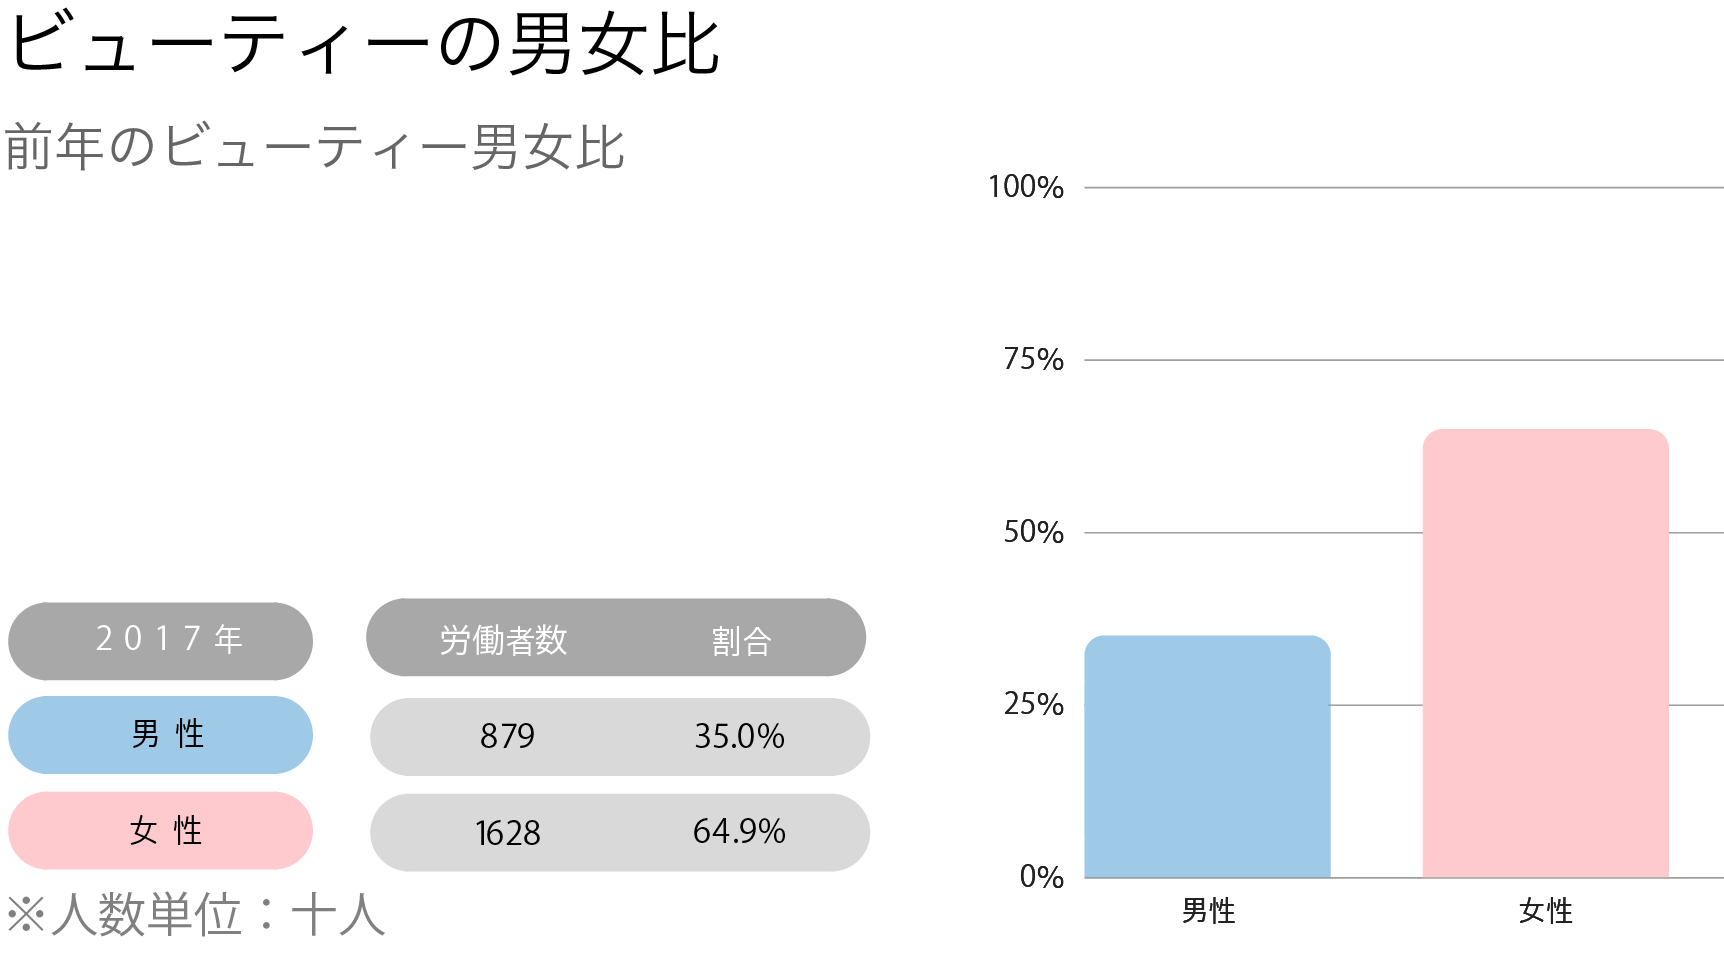The height and width of the screenshot is (956, 1724).
Task: Click the 100% y-axis label
Action: click(x=1026, y=187)
